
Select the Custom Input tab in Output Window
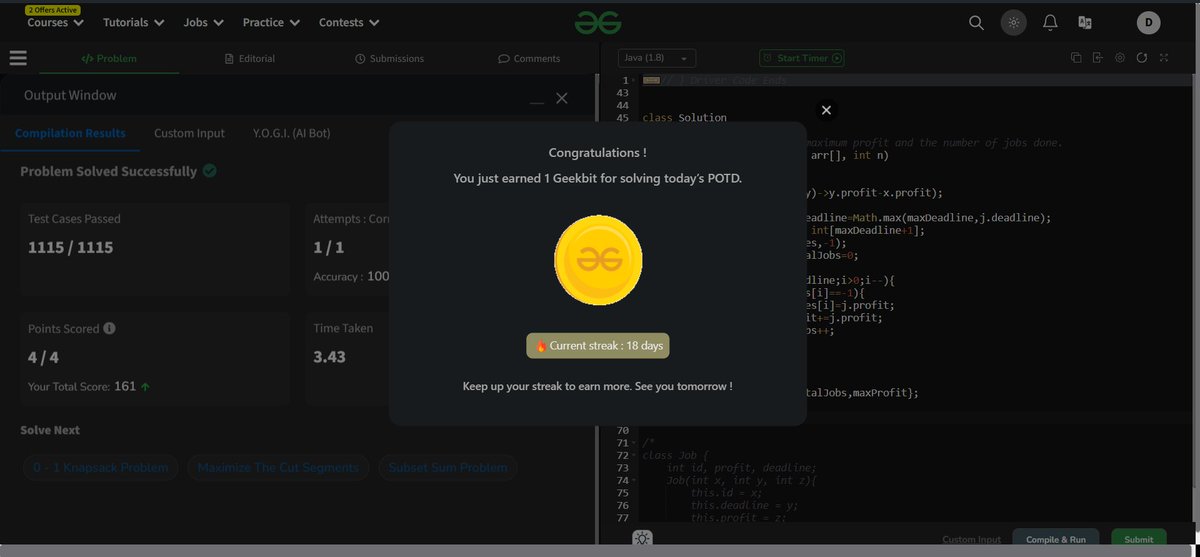pos(189,133)
